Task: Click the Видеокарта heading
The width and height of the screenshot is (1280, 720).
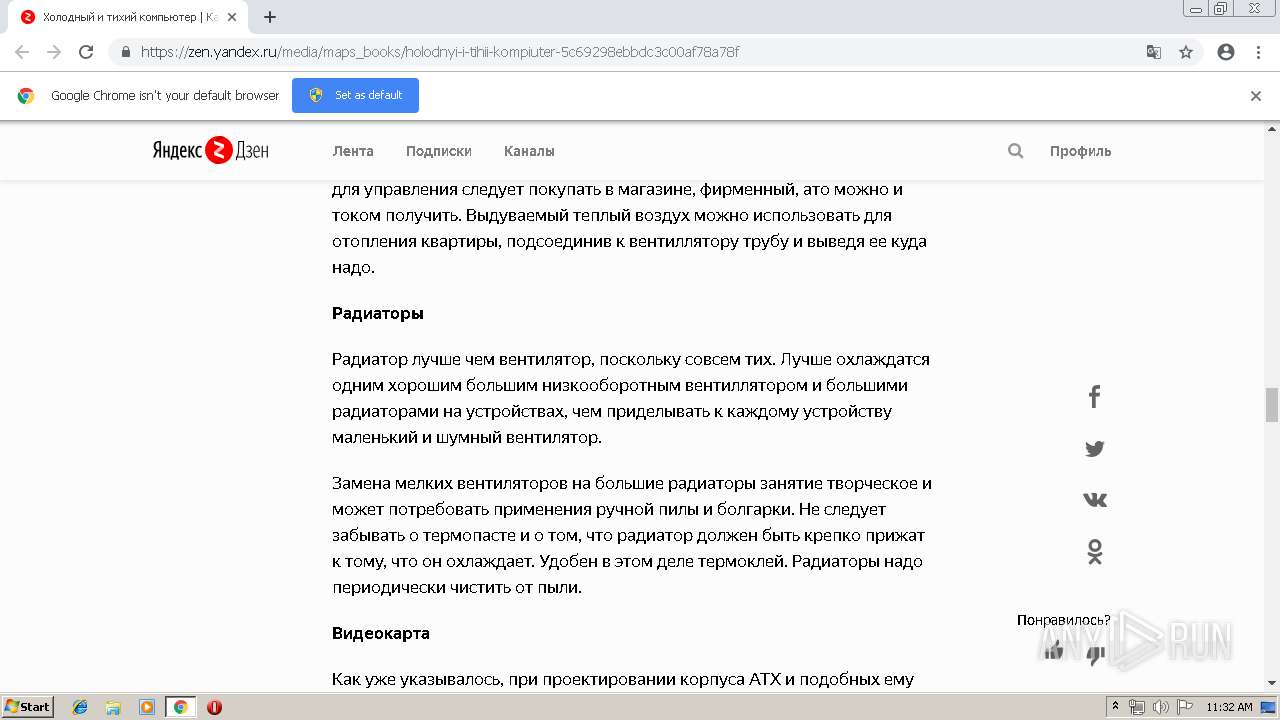Action: click(x=381, y=633)
